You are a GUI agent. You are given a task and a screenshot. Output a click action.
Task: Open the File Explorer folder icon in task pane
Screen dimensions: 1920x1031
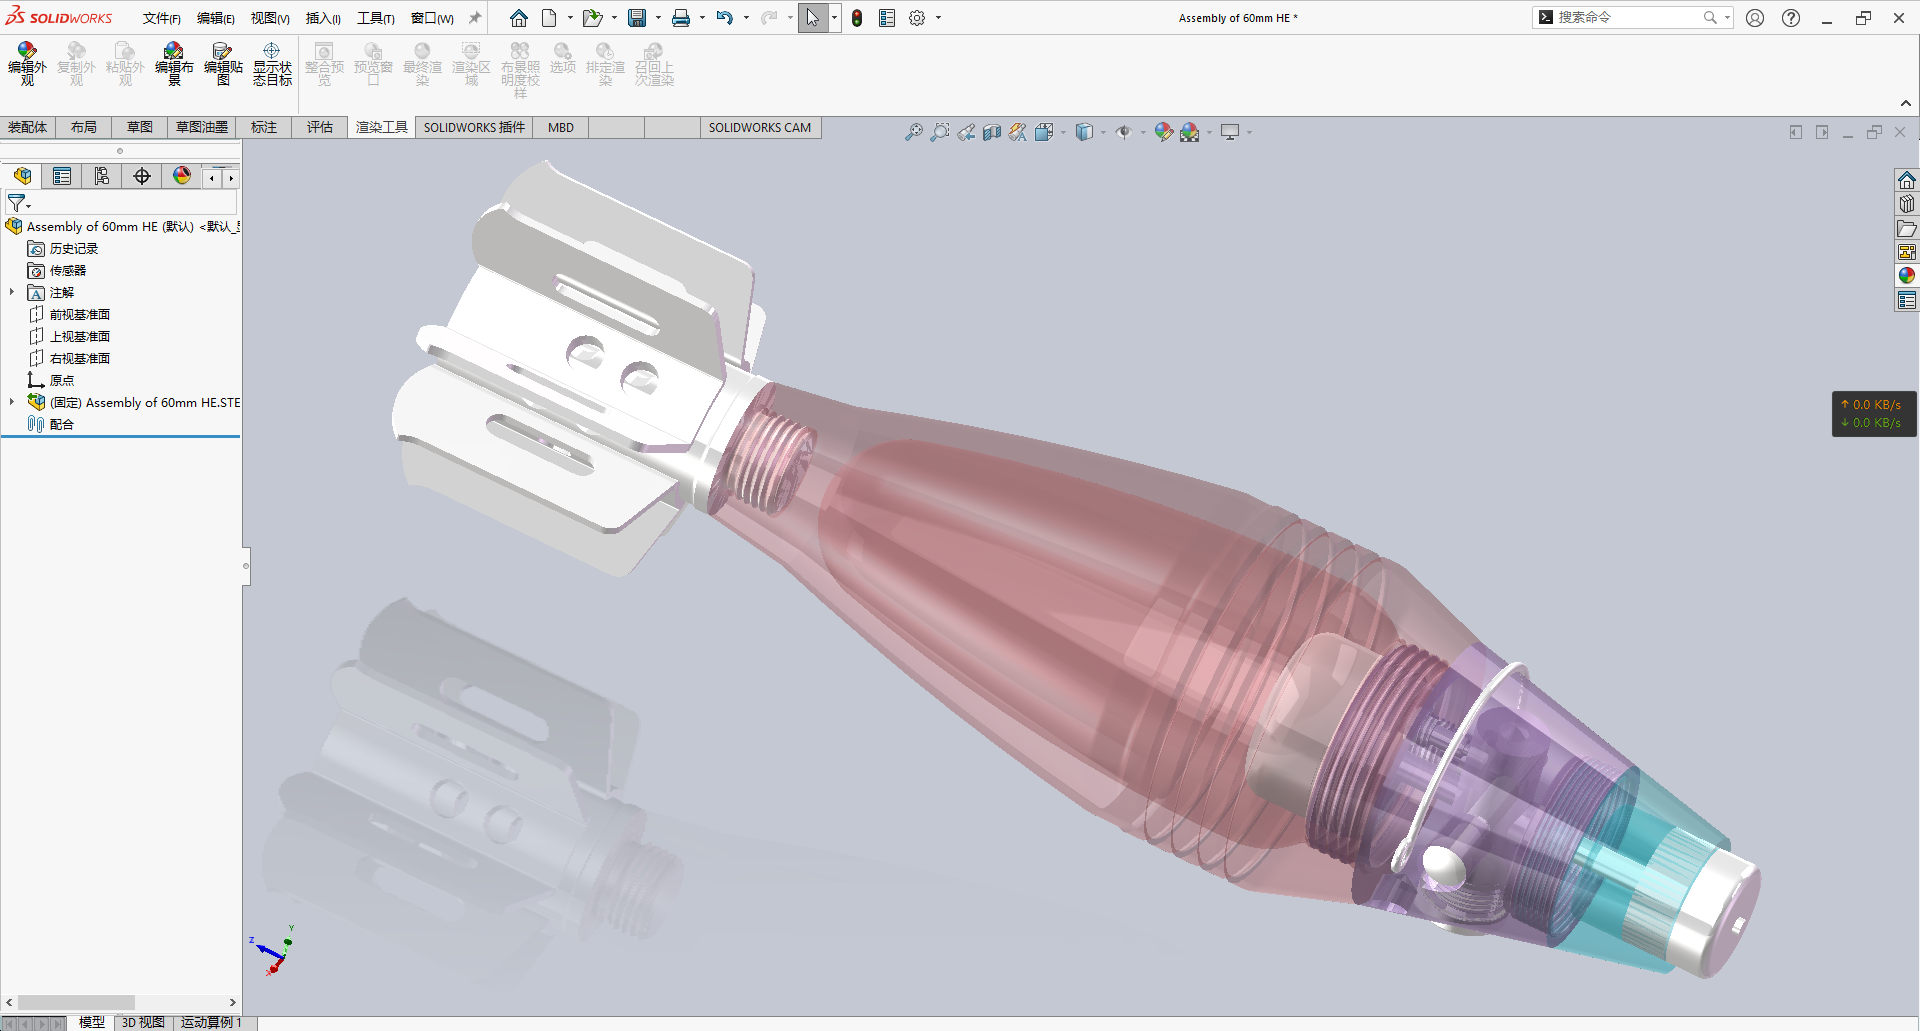tap(1907, 228)
